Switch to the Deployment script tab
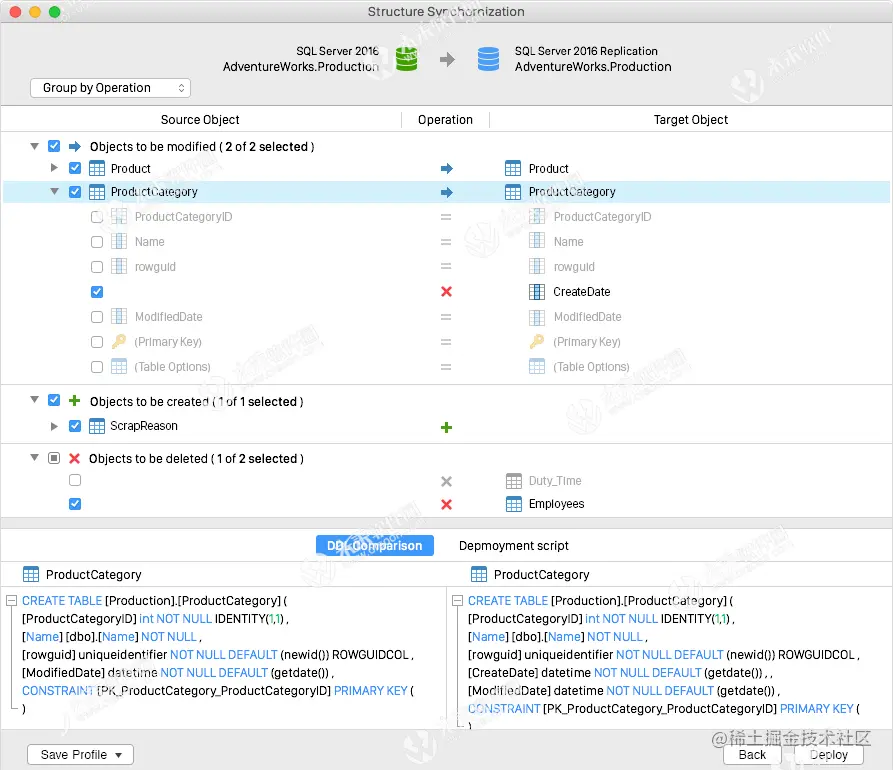Image resolution: width=893 pixels, height=770 pixels. (514, 546)
